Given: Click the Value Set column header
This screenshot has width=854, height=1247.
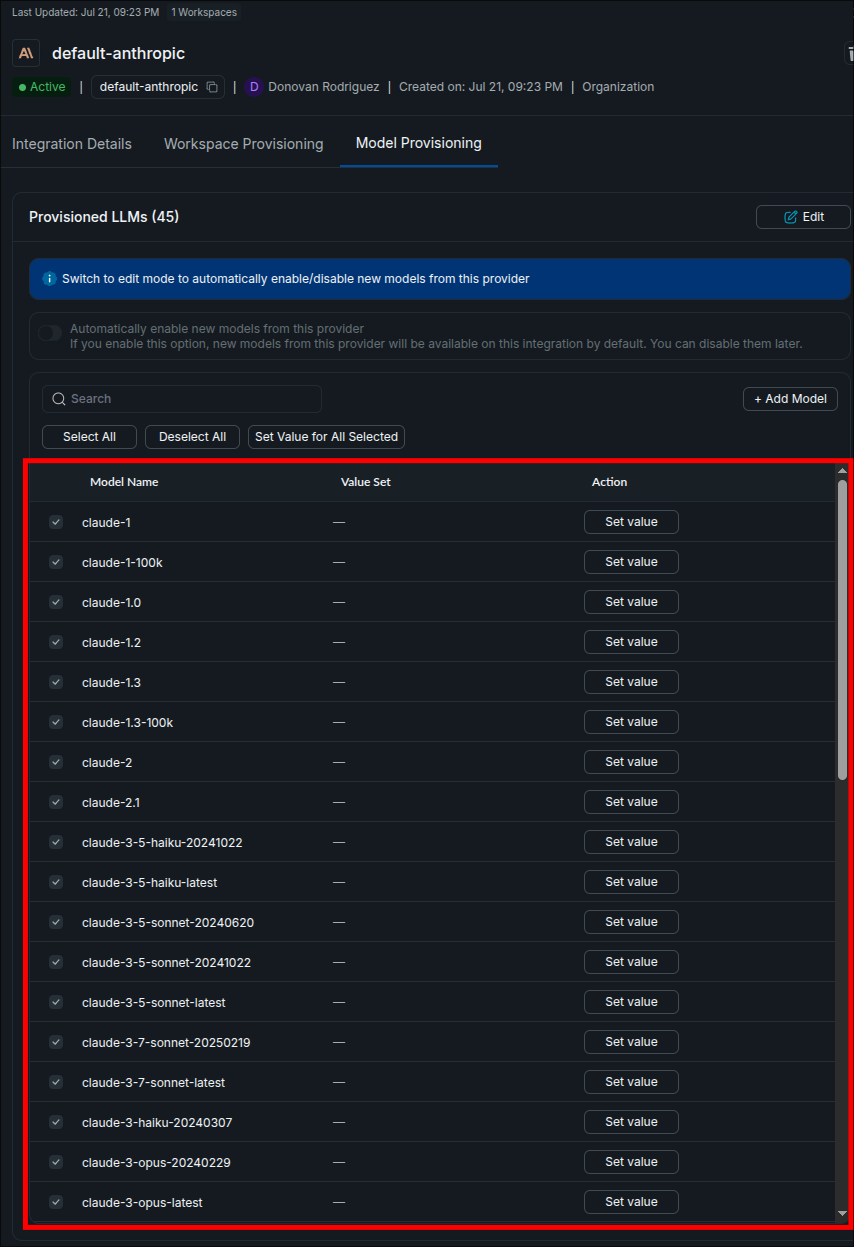Looking at the screenshot, I should click(x=366, y=482).
